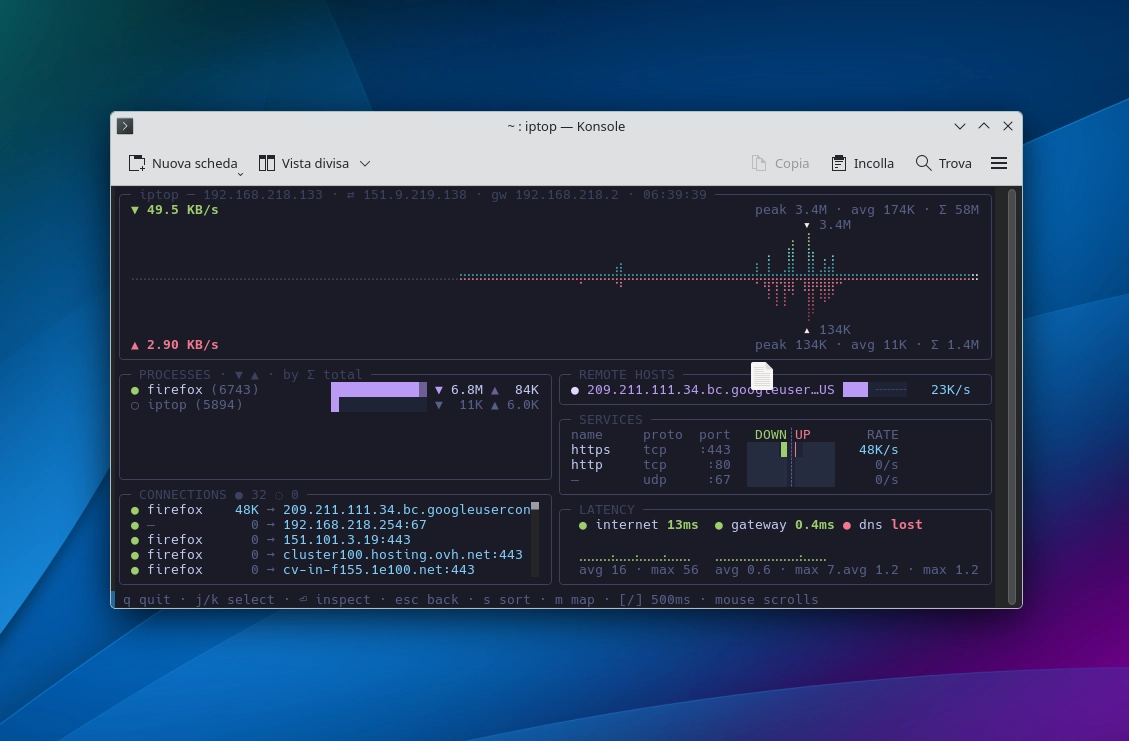Click the 'inspect' hint in footer
The height and width of the screenshot is (741, 1129).
click(335, 599)
